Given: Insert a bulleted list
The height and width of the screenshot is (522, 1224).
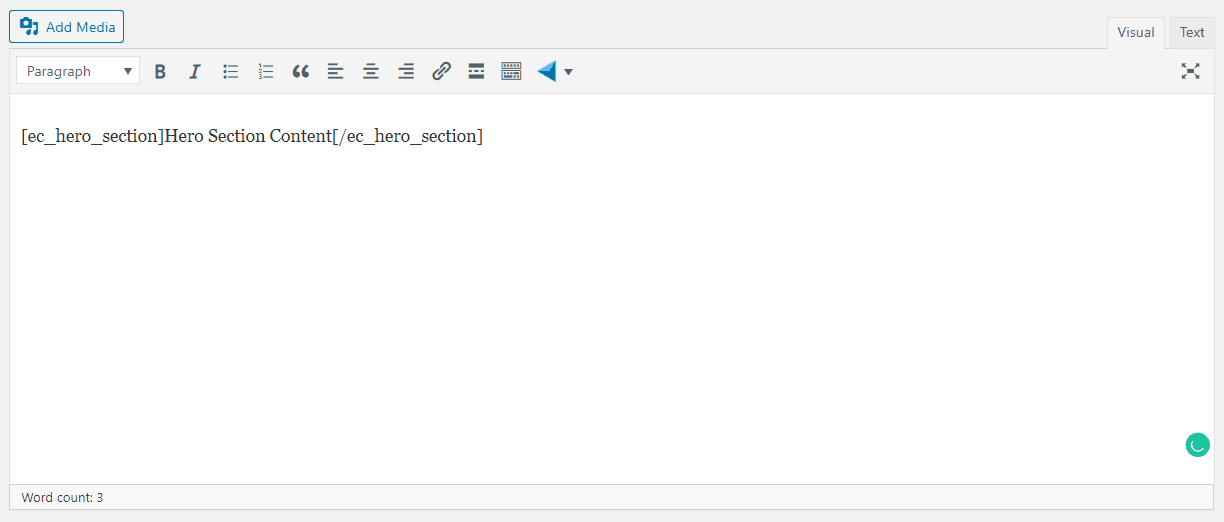Looking at the screenshot, I should pyautogui.click(x=230, y=71).
